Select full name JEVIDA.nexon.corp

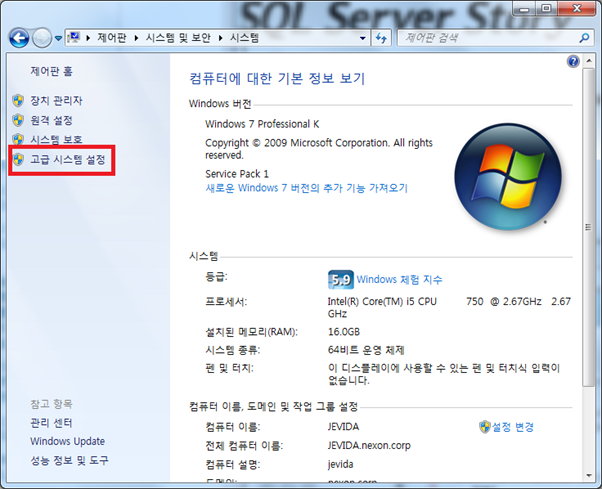(369, 446)
